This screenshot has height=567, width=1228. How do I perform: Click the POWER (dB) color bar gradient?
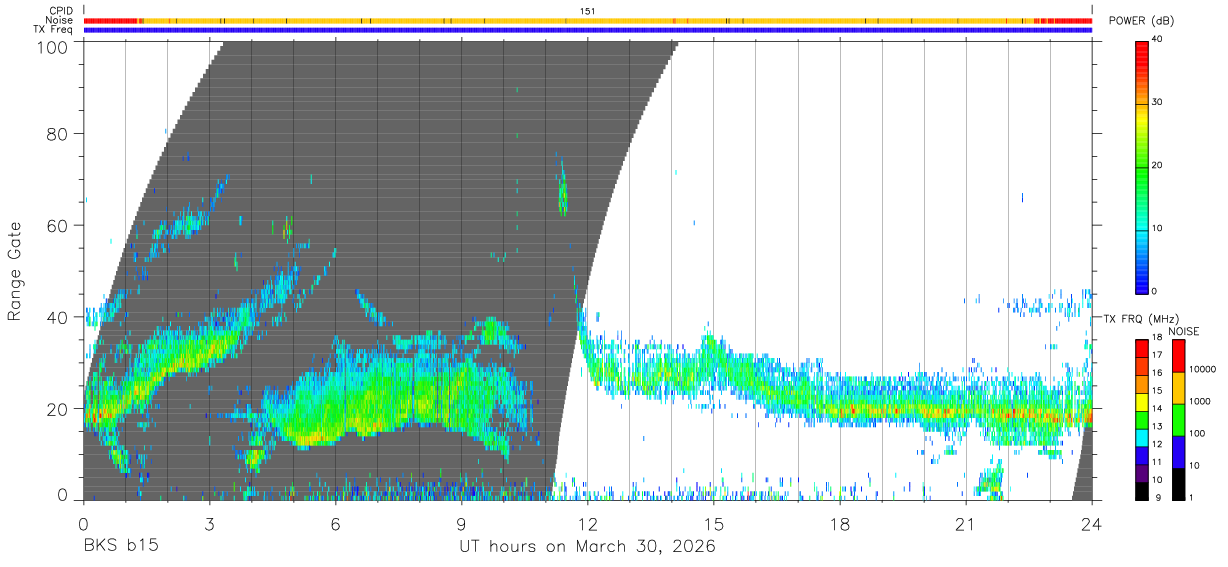click(x=1142, y=166)
